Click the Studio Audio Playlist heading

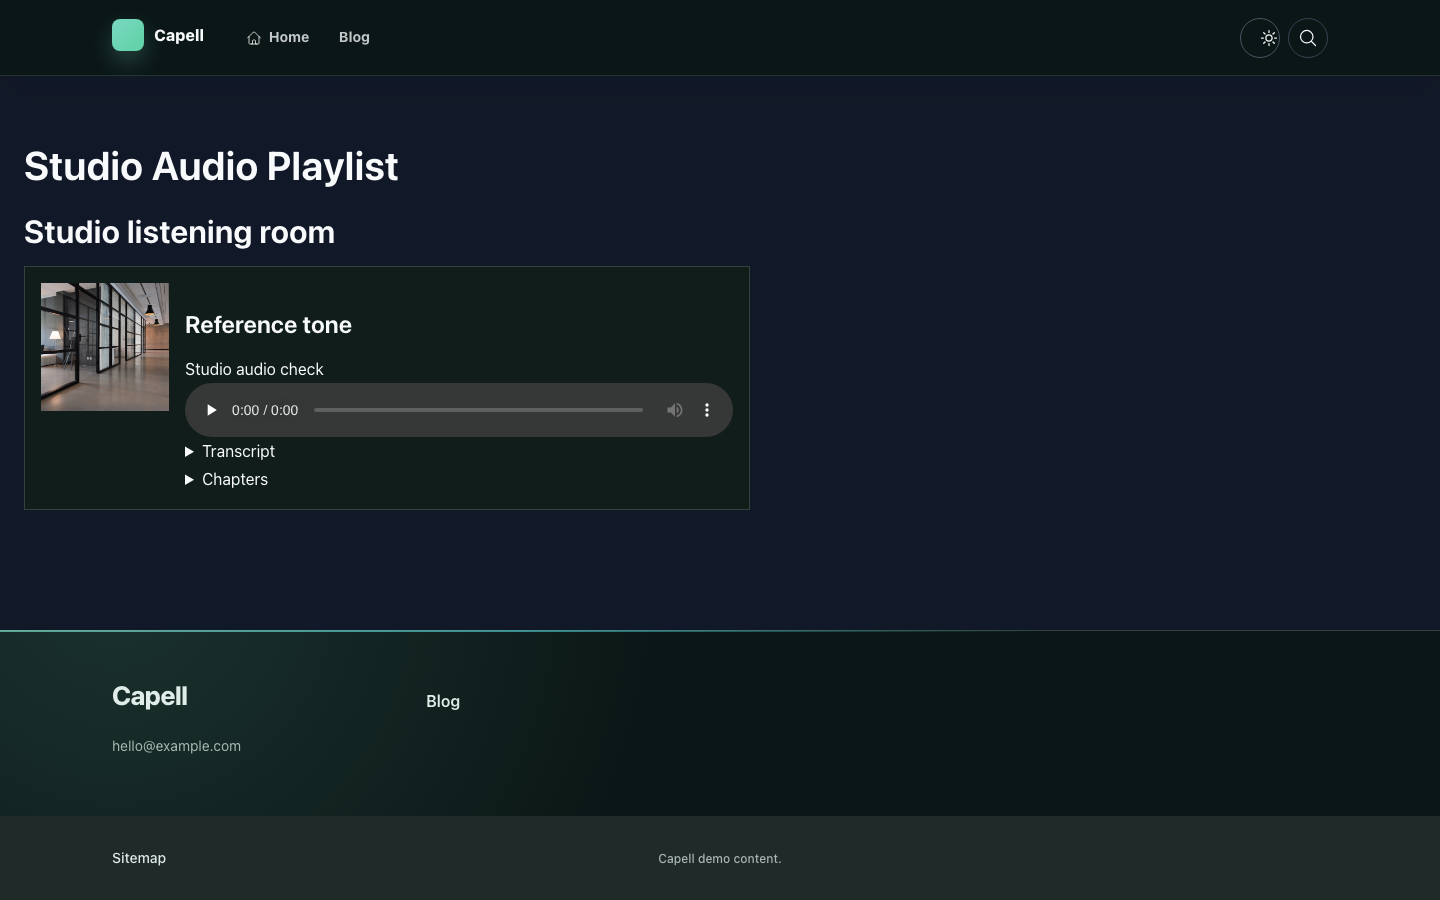tap(211, 166)
